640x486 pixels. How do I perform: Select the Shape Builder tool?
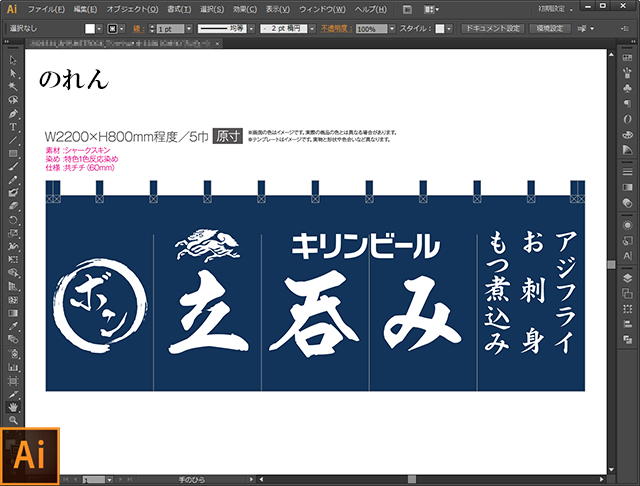13,273
